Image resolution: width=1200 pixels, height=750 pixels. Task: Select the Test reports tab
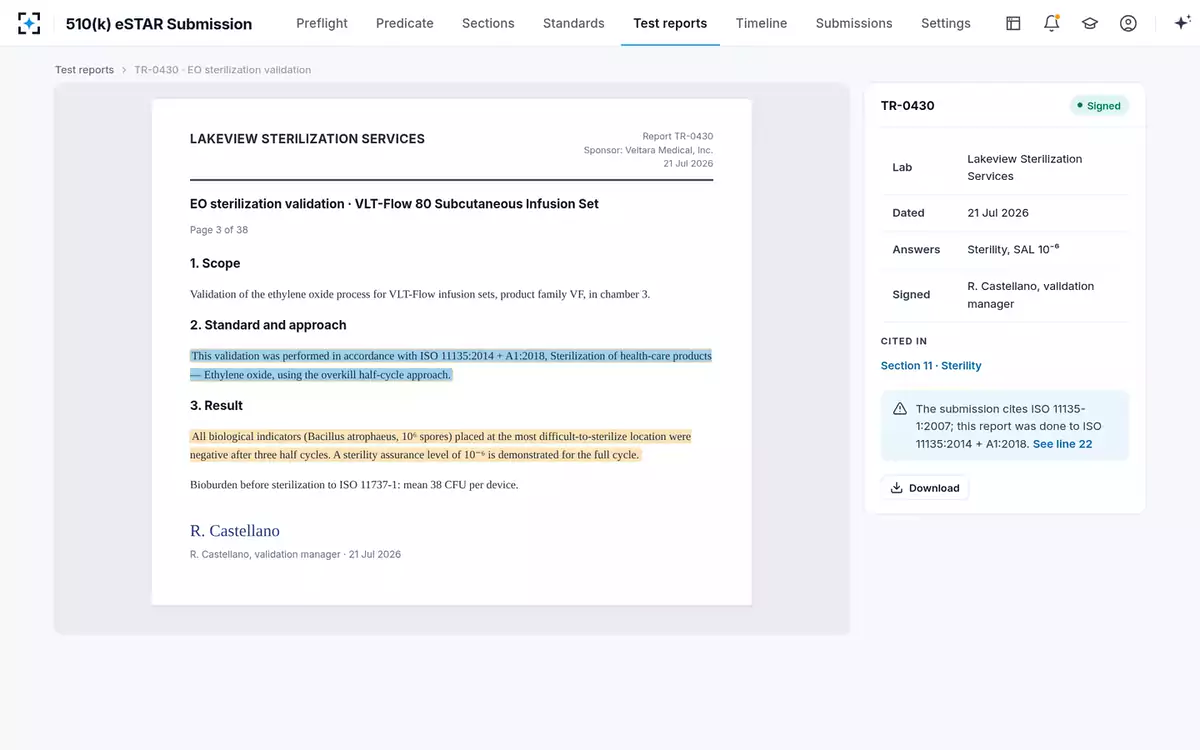(670, 23)
